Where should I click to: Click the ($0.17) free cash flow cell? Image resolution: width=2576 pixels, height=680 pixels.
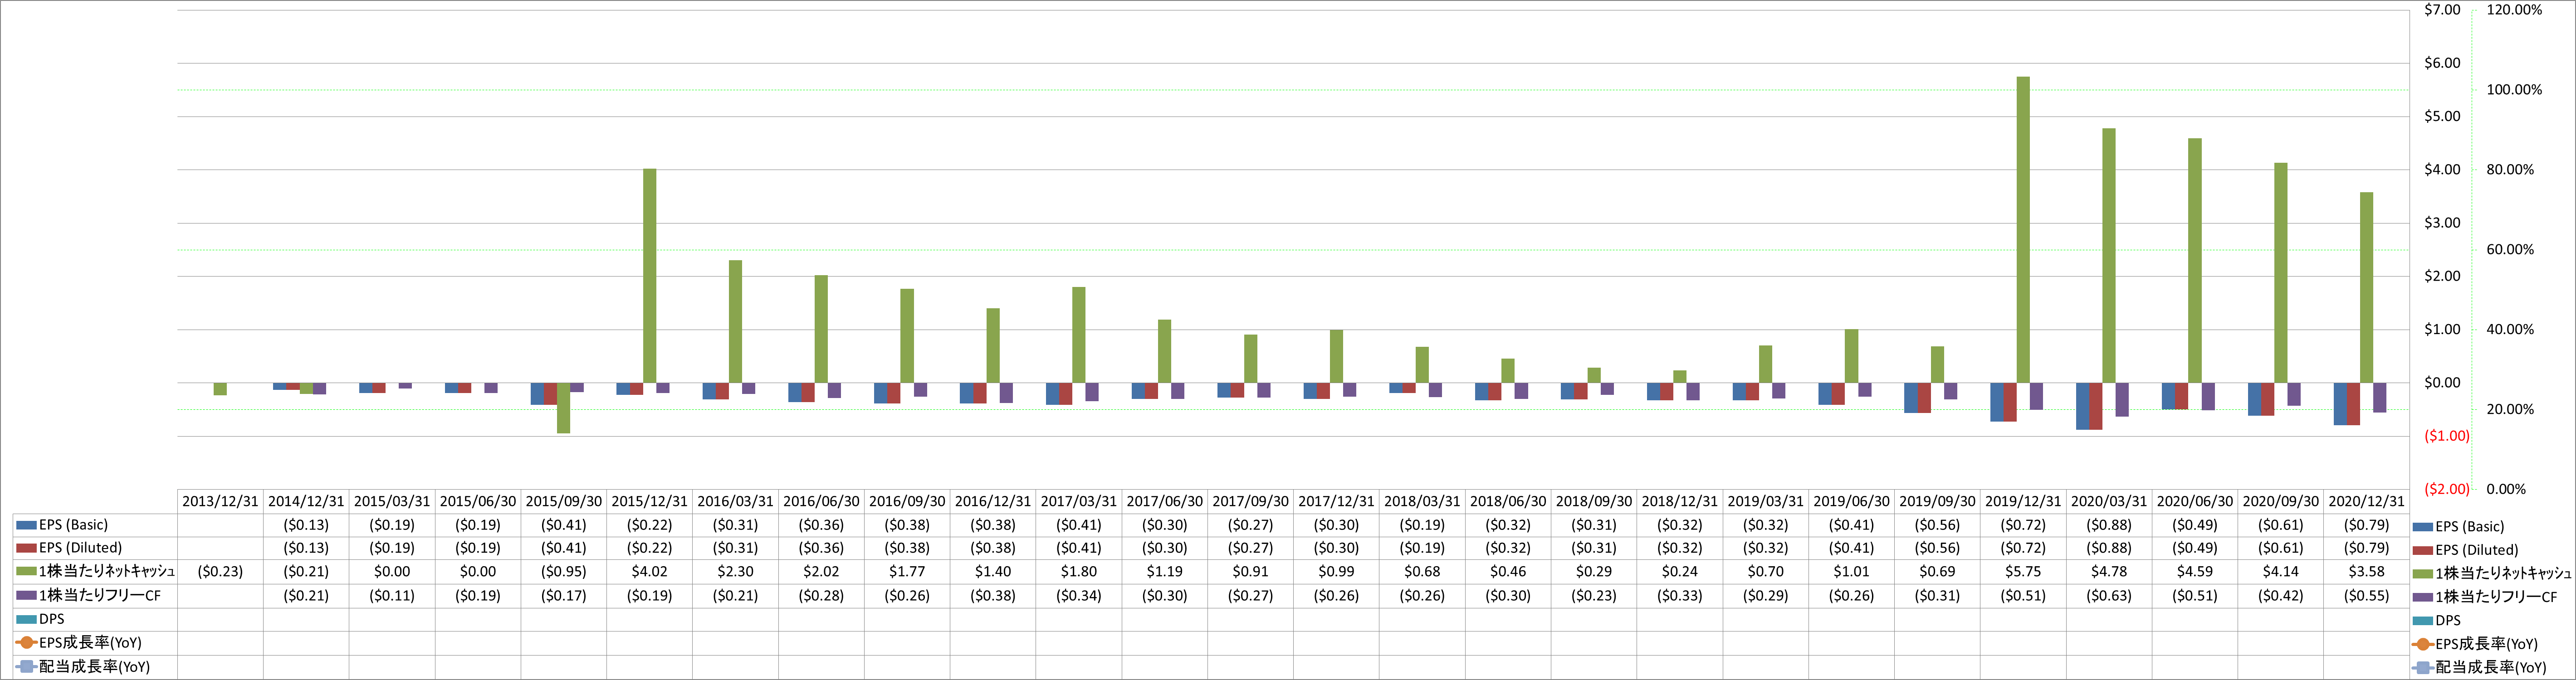coord(564,596)
